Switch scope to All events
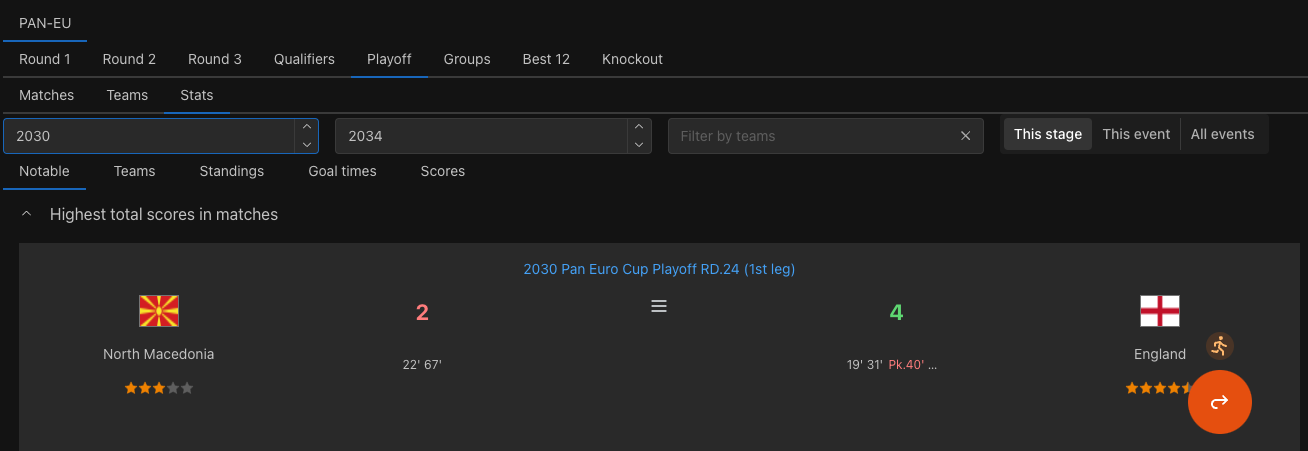 (x=1222, y=134)
